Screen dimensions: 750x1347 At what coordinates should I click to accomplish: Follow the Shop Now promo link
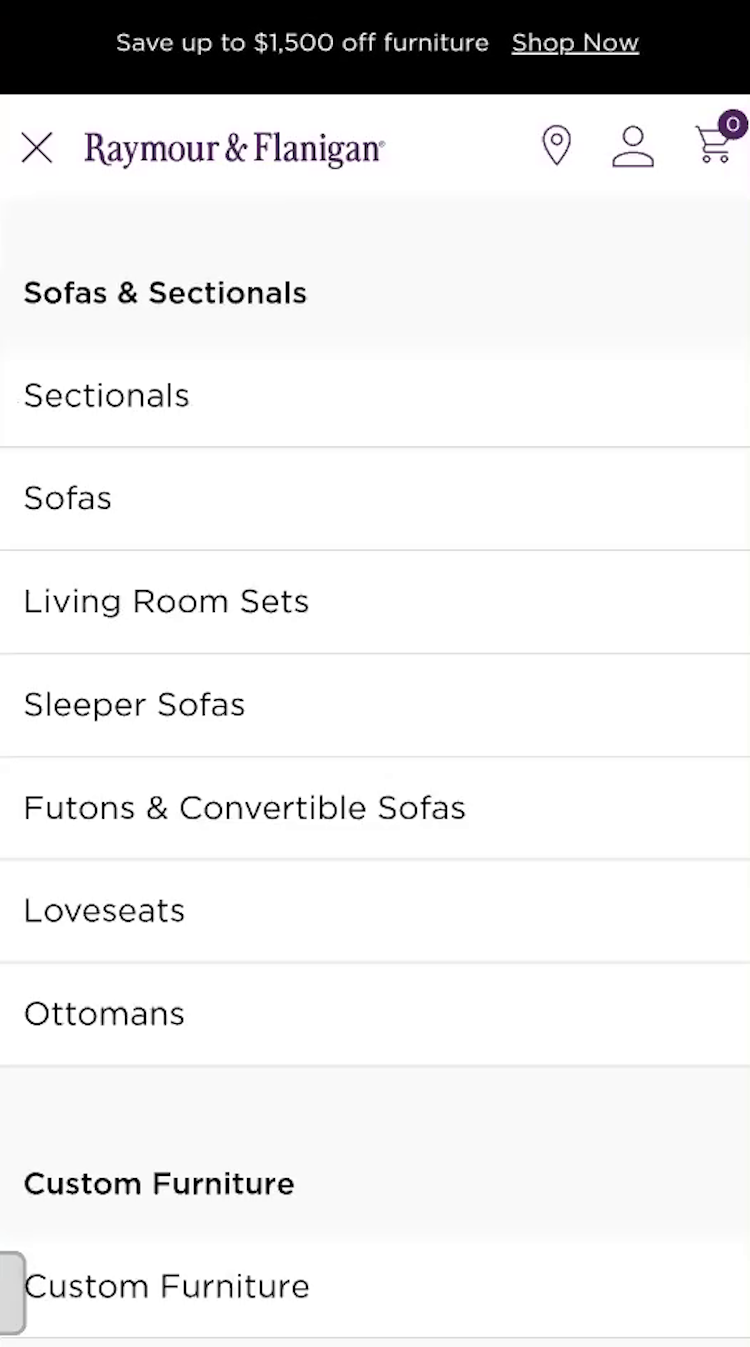coord(575,43)
